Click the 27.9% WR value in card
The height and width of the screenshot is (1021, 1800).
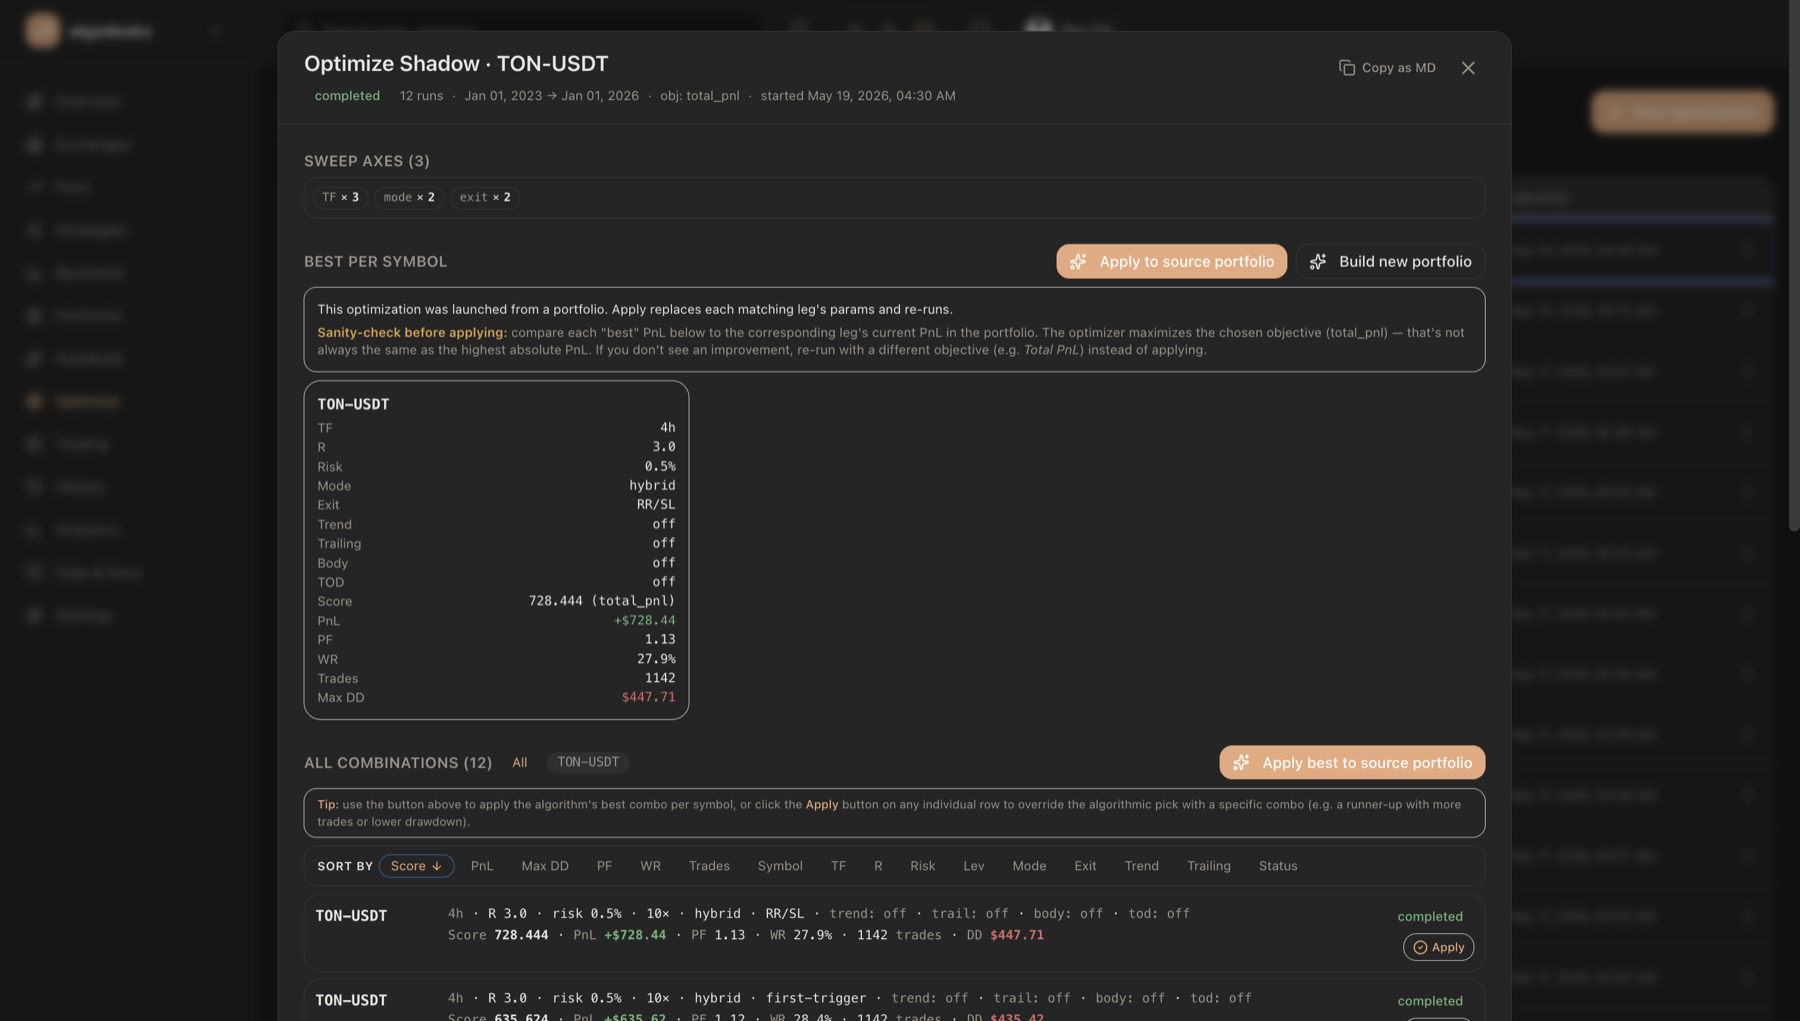[656, 659]
